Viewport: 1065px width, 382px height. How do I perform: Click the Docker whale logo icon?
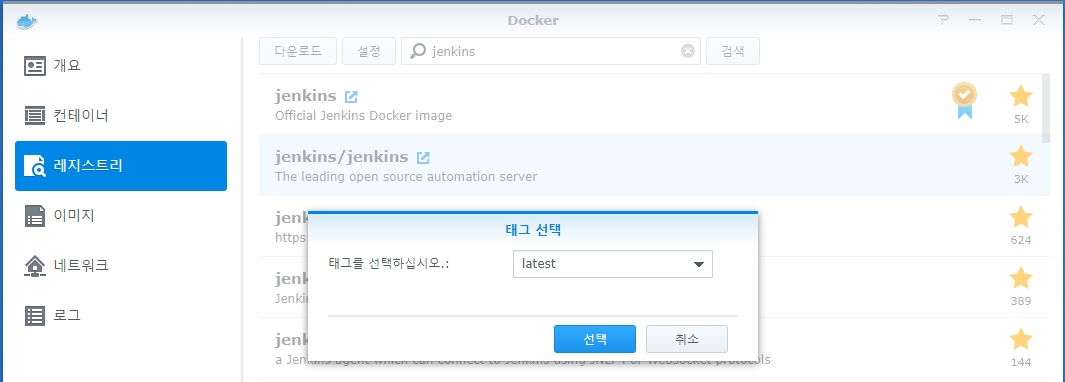click(27, 21)
